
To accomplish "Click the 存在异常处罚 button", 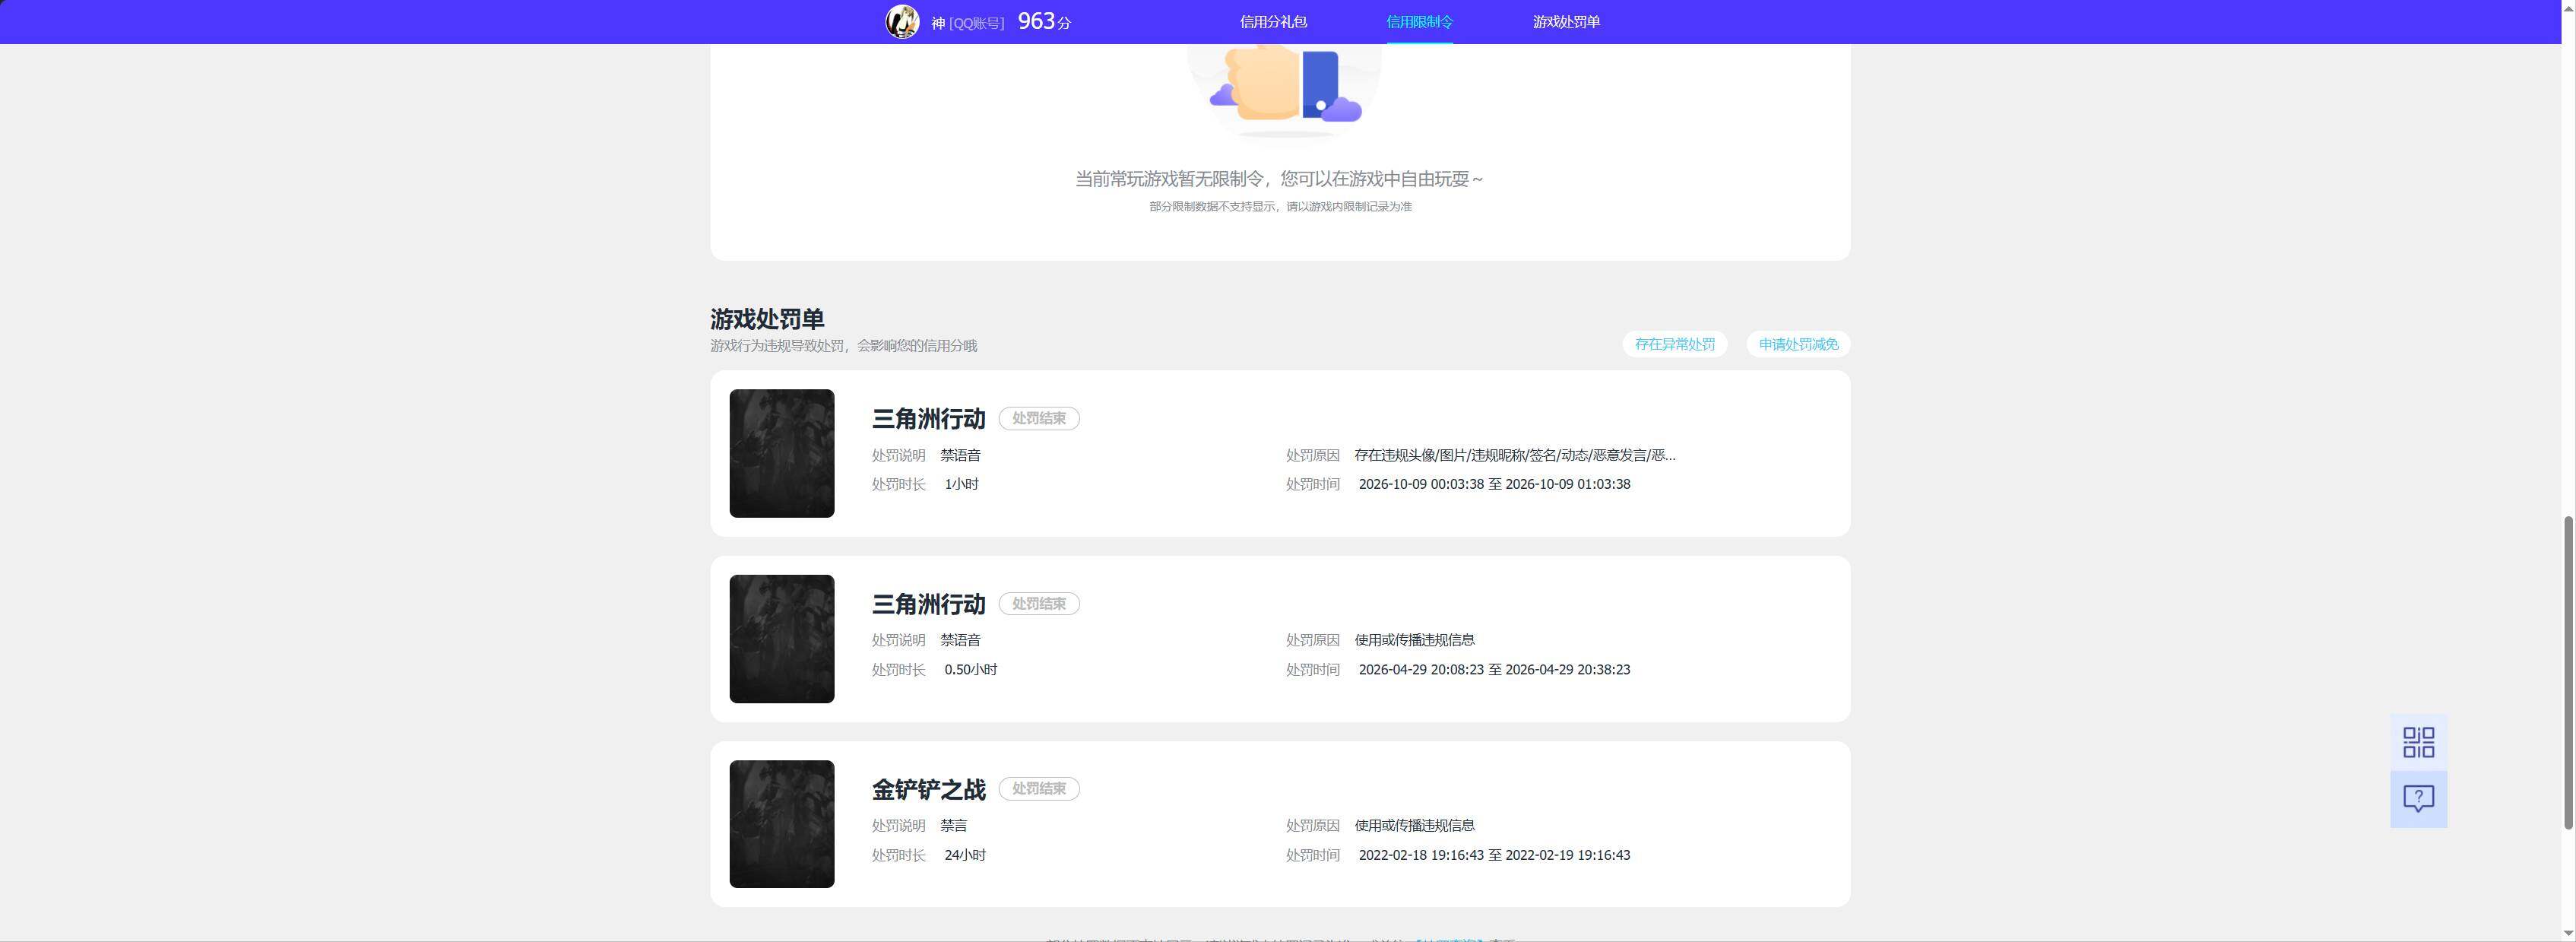I will pyautogui.click(x=1674, y=344).
